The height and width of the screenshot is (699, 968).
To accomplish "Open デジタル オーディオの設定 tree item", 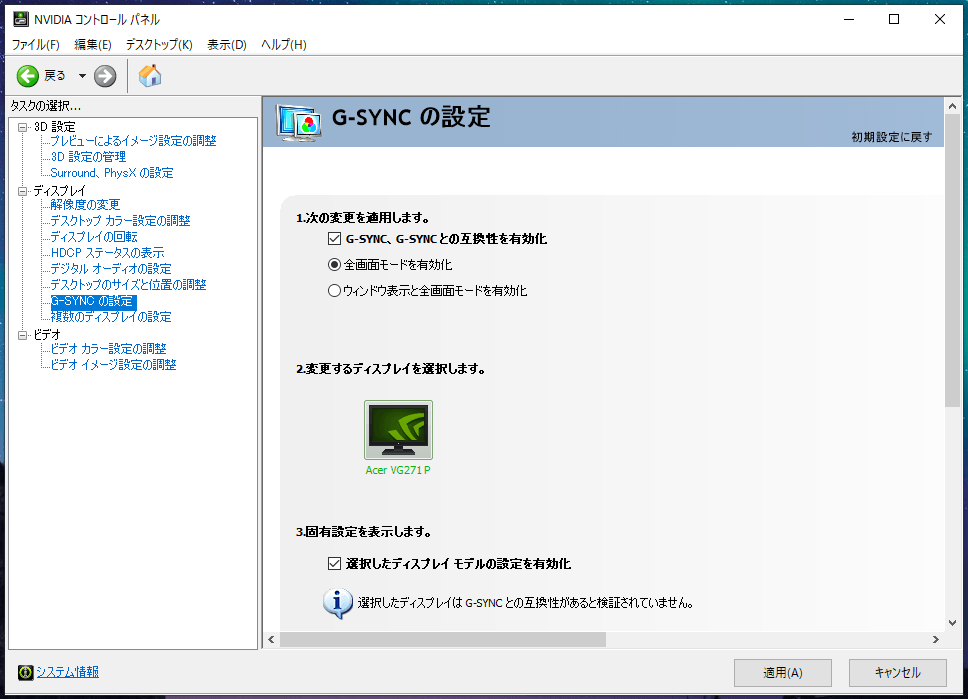I will pos(111,269).
